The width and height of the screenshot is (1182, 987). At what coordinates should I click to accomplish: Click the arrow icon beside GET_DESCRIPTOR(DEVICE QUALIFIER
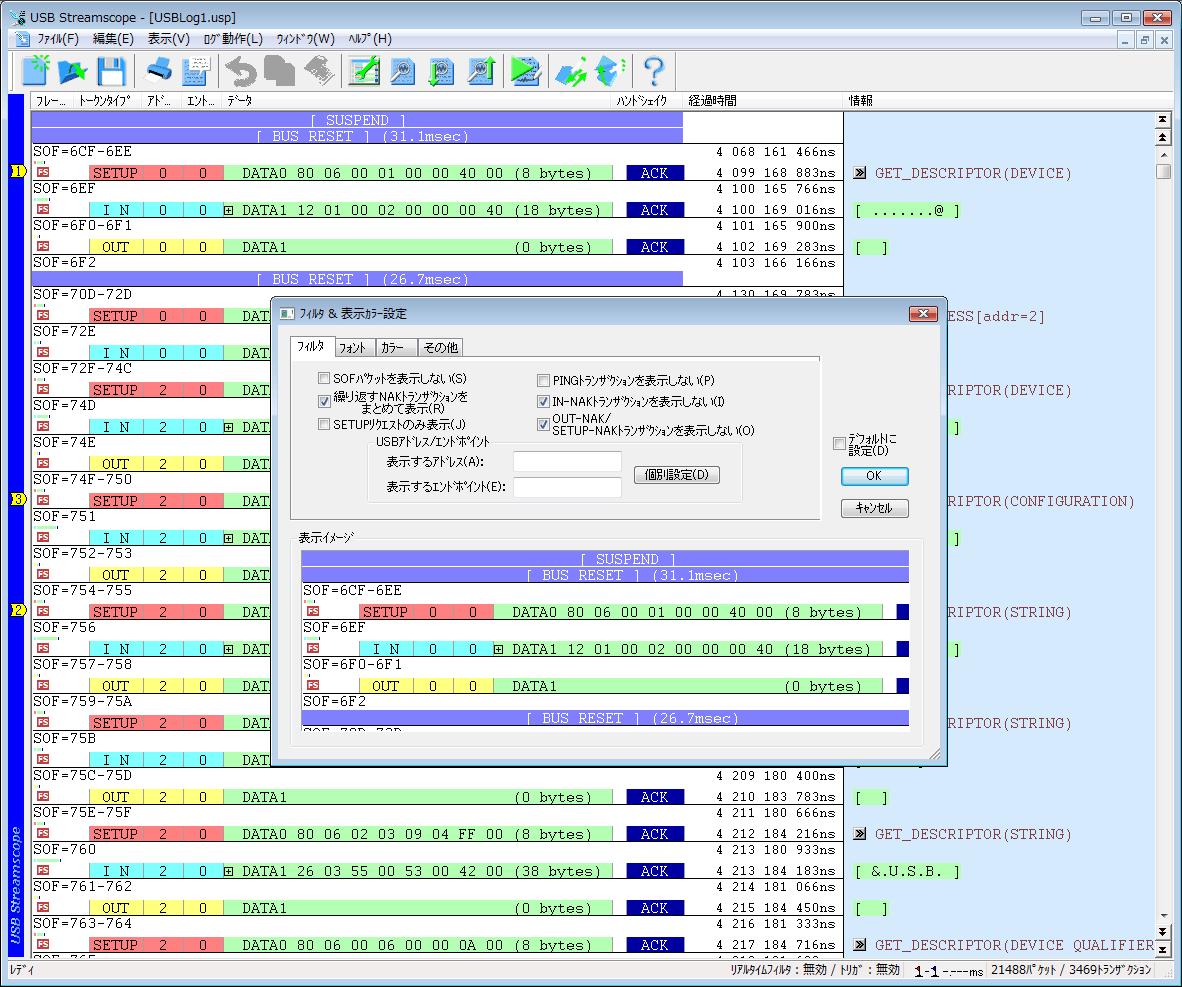[x=859, y=945]
